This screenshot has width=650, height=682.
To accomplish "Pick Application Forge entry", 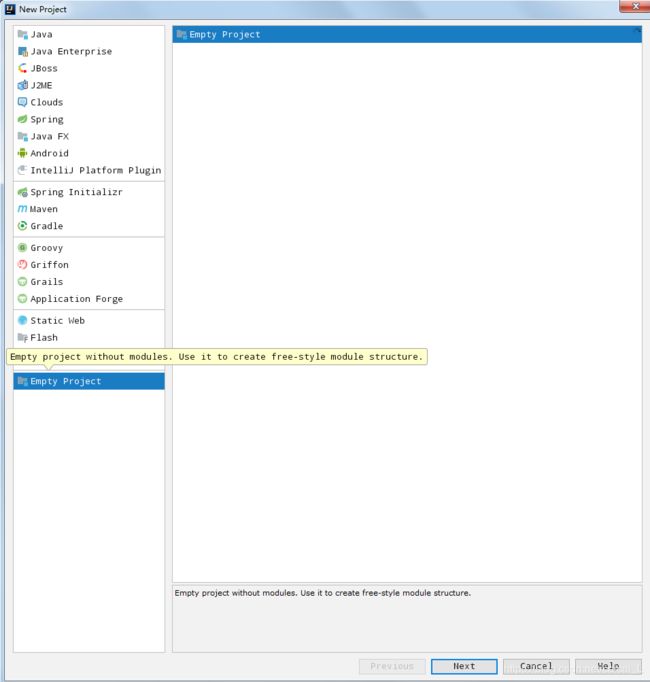I will click(89, 298).
